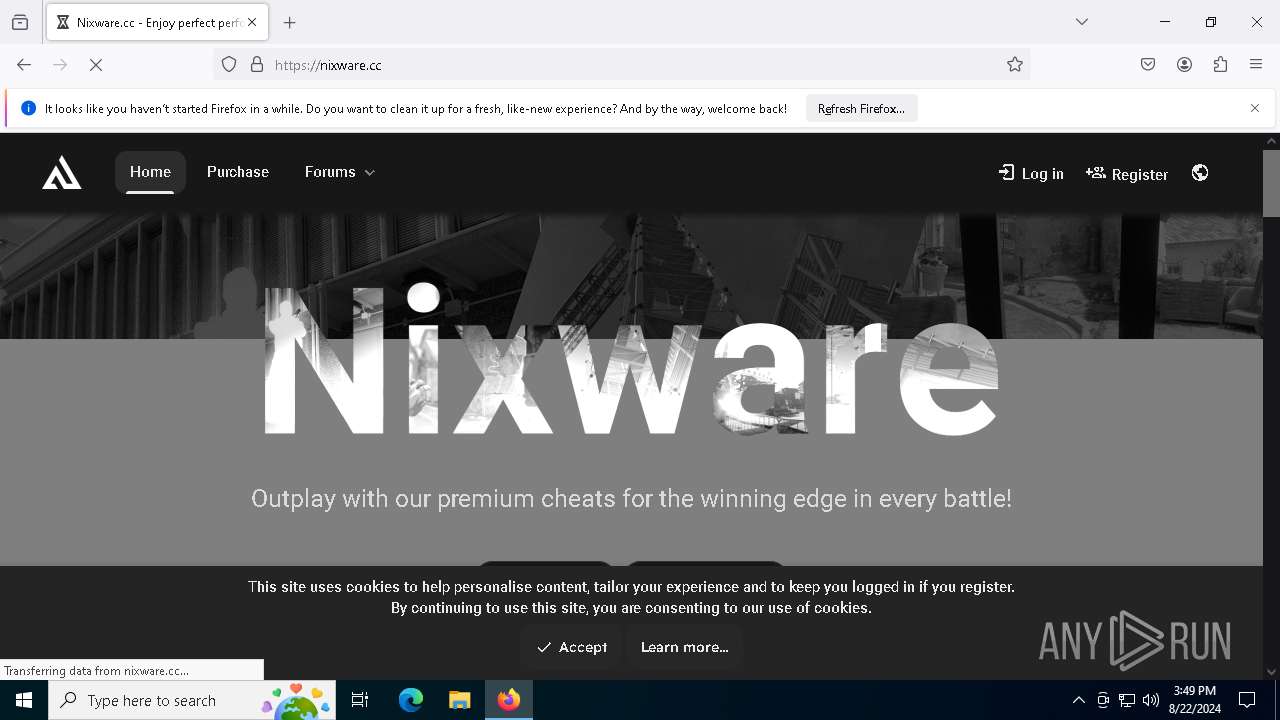Image resolution: width=1280 pixels, height=720 pixels.
Task: Open the Firefox application menu
Action: coord(1256,65)
